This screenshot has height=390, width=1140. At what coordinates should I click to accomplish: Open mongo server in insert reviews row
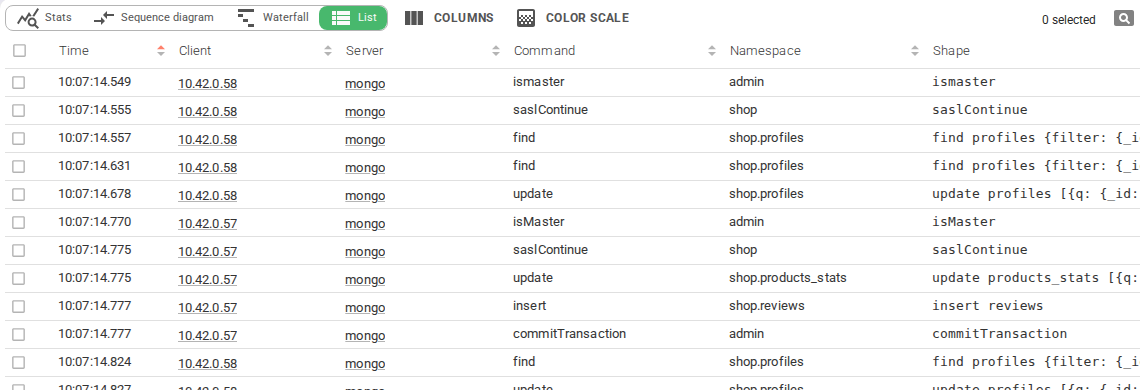tap(365, 307)
